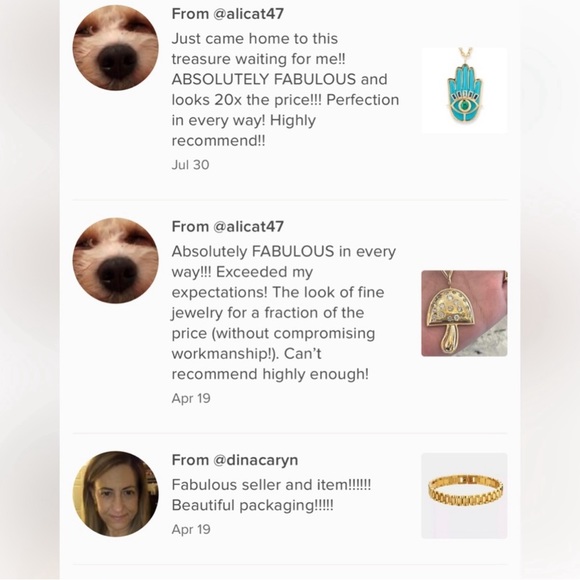View the gold watch-link bracelet thumbnail
Screen dimensions: 580x580
pos(464,496)
